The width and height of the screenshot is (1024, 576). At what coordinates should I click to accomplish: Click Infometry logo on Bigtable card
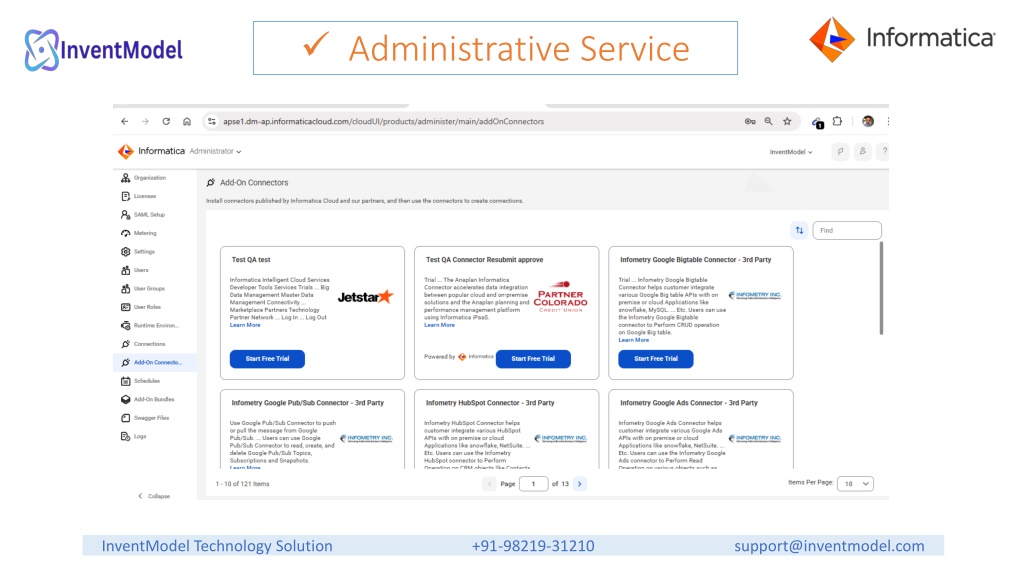(x=755, y=295)
